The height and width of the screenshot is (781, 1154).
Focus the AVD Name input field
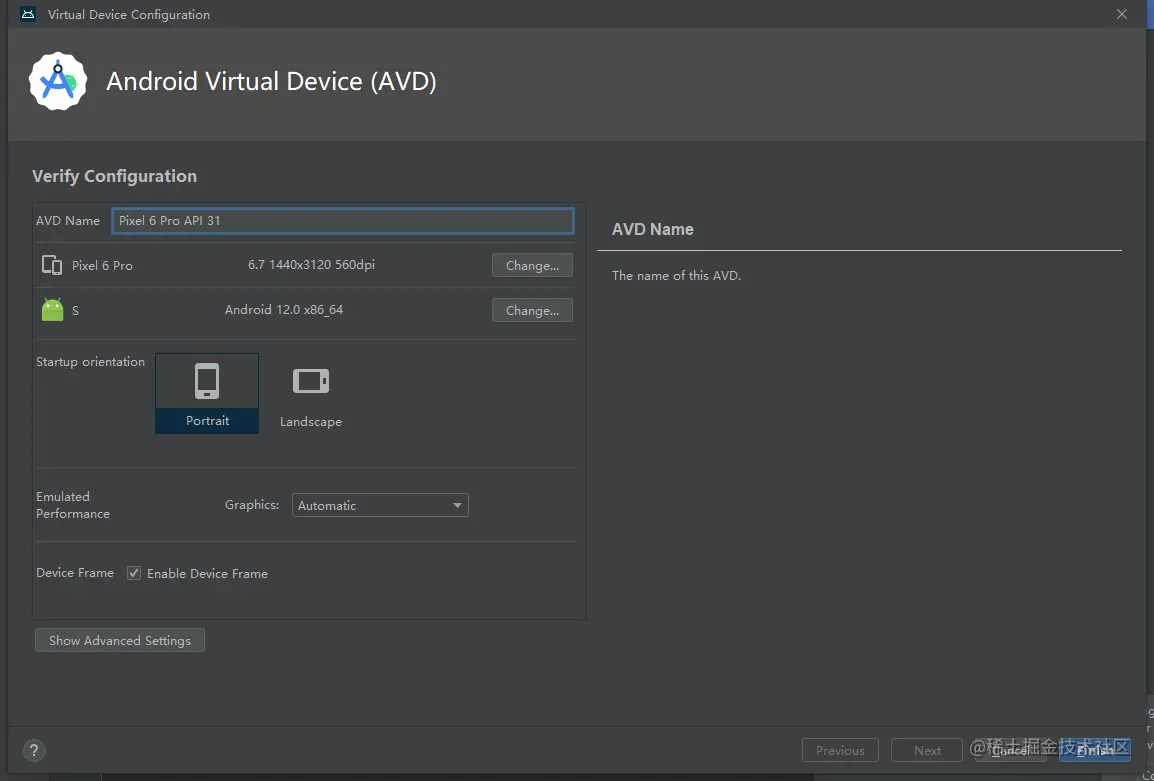pos(343,221)
